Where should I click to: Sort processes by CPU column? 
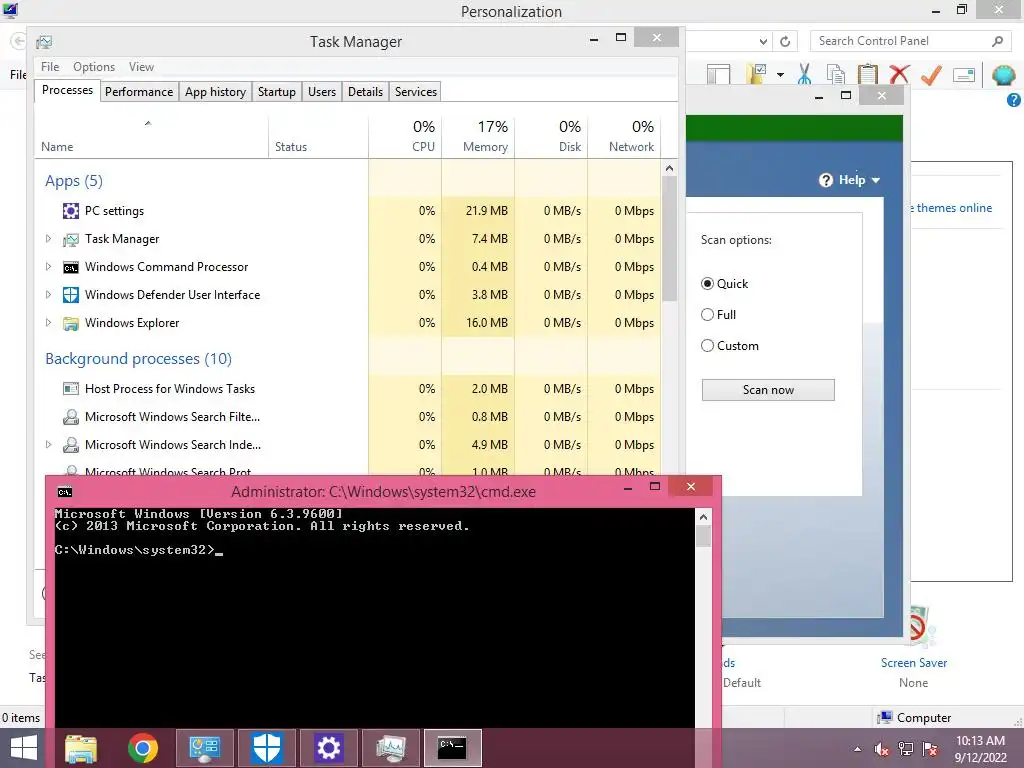(x=405, y=136)
